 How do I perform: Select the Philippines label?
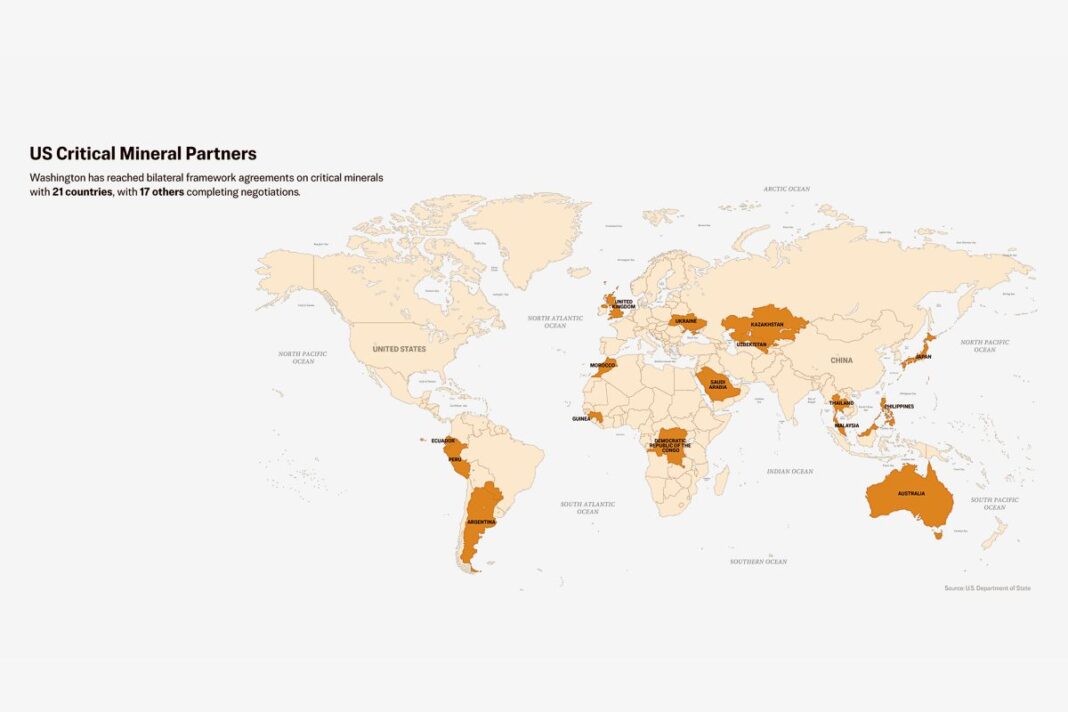(x=899, y=406)
